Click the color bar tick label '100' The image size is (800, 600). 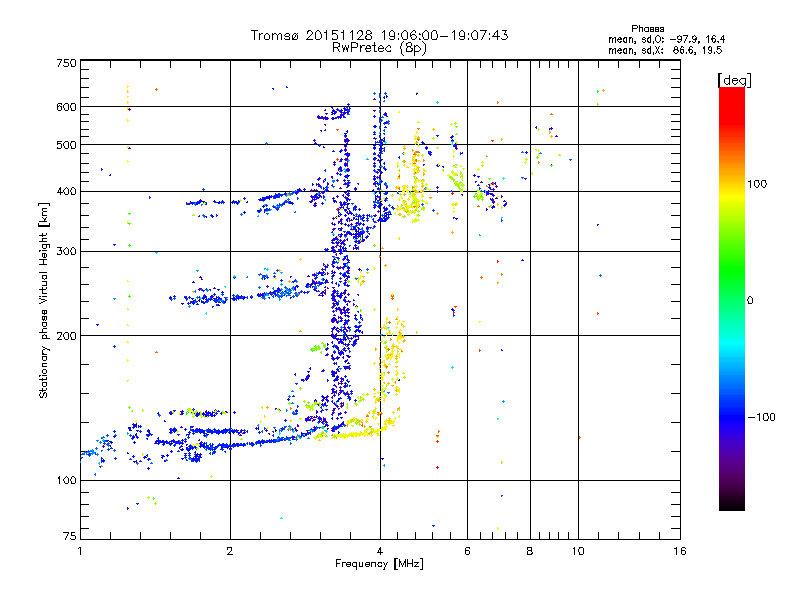(757, 184)
